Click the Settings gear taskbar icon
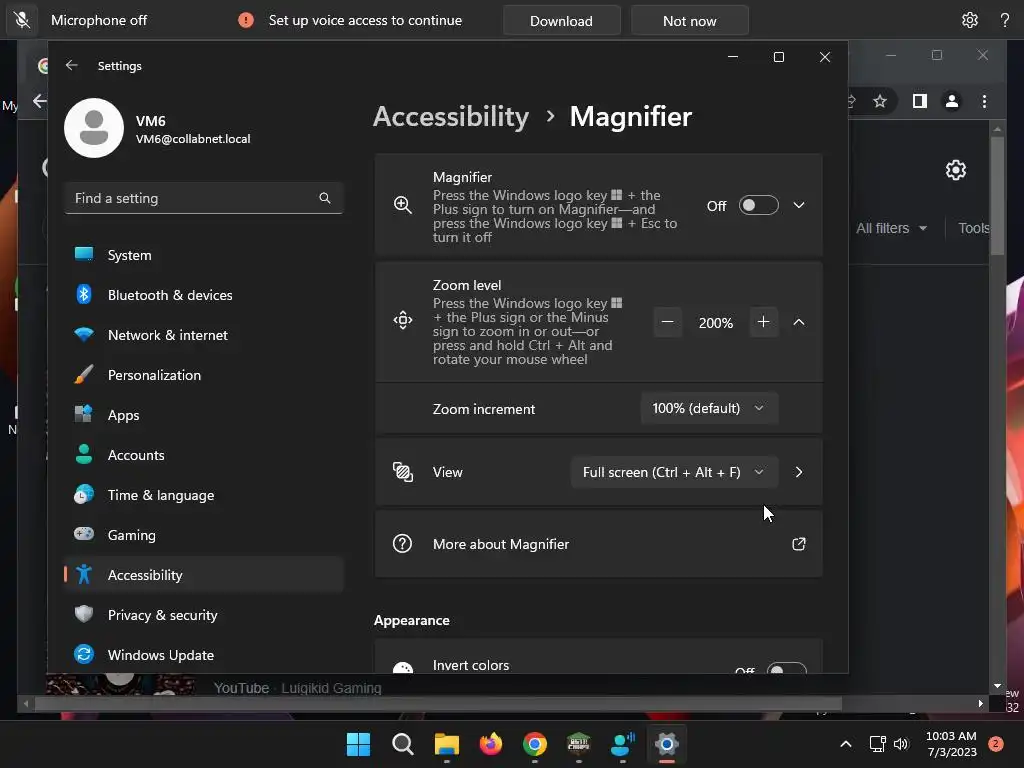Viewport: 1024px width, 768px height. coord(667,744)
